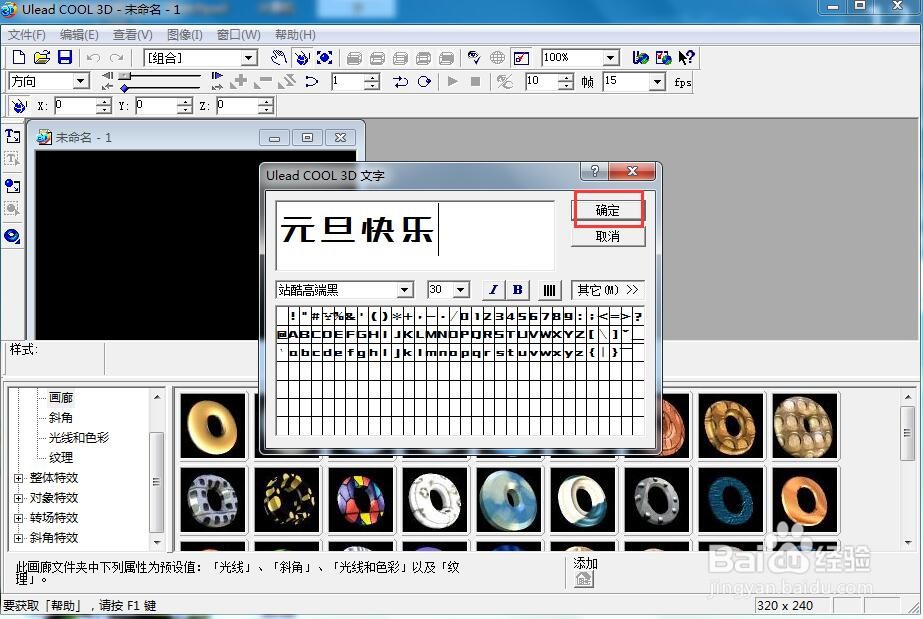Click the 确定 button

click(x=608, y=210)
